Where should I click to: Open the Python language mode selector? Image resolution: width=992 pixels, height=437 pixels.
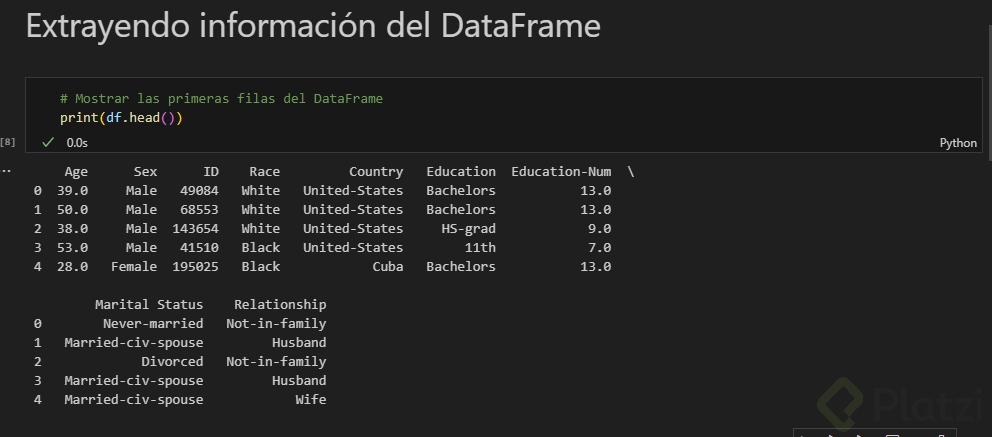[958, 143]
